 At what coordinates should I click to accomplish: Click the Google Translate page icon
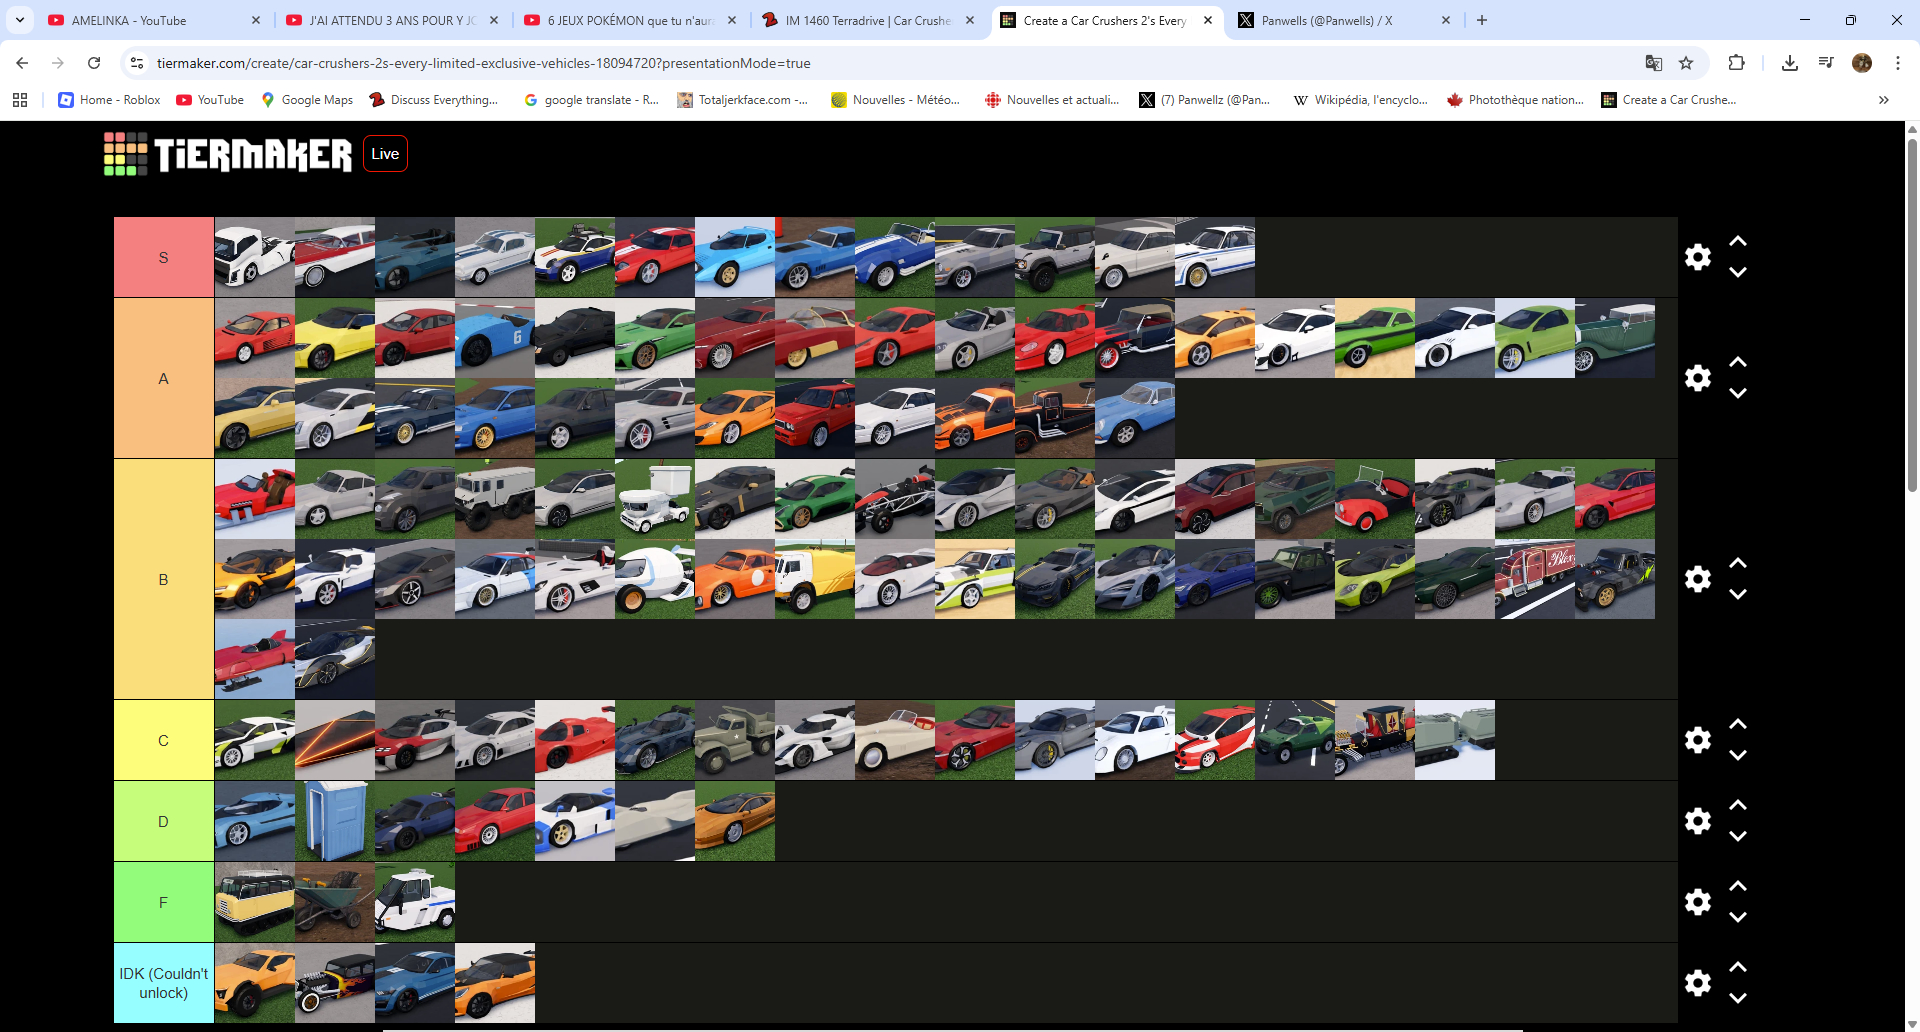[x=1654, y=63]
